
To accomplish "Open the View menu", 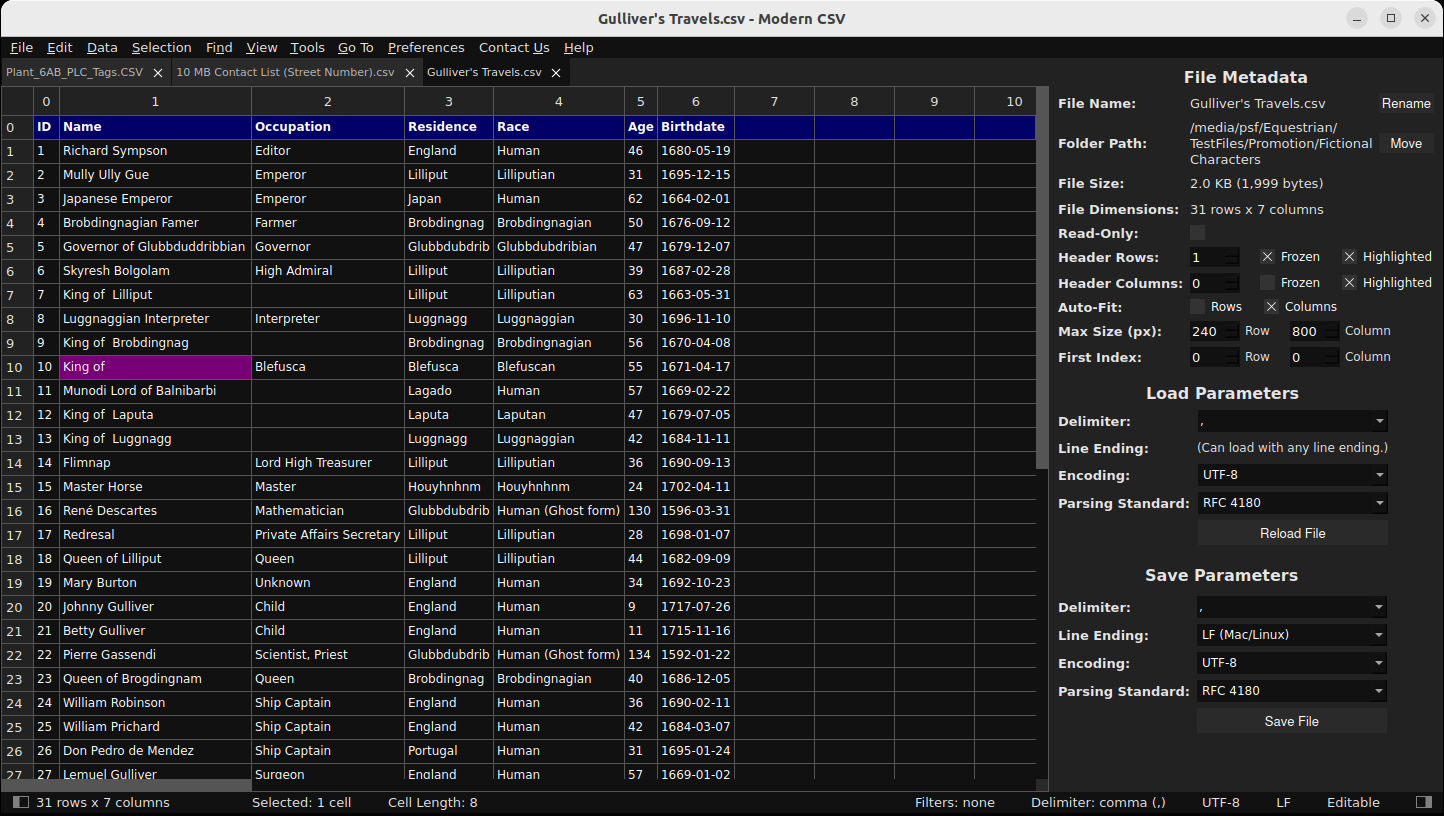I will (x=262, y=48).
